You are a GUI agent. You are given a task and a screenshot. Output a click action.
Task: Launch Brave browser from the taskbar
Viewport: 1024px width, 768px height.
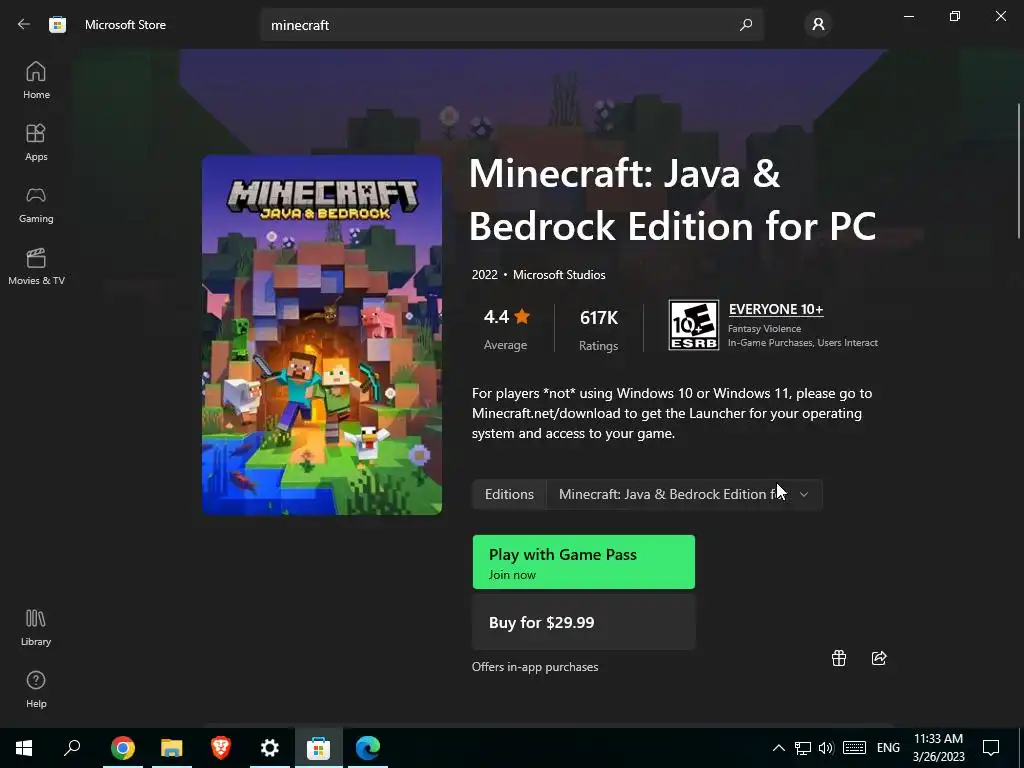[x=221, y=748]
